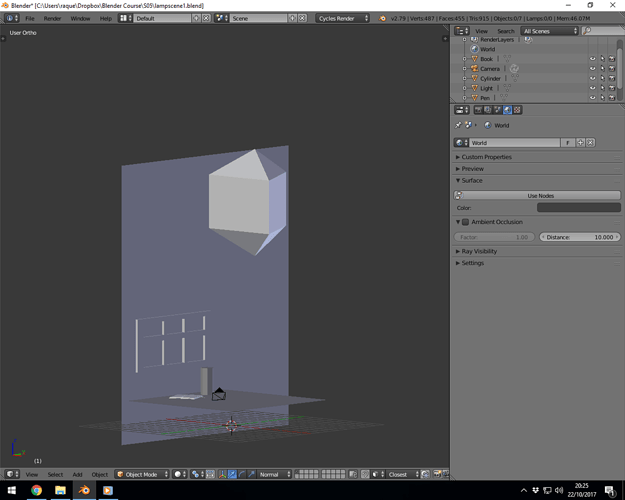Pin the properties context with pushpin icon
This screenshot has width=625, height=500.
click(x=458, y=125)
